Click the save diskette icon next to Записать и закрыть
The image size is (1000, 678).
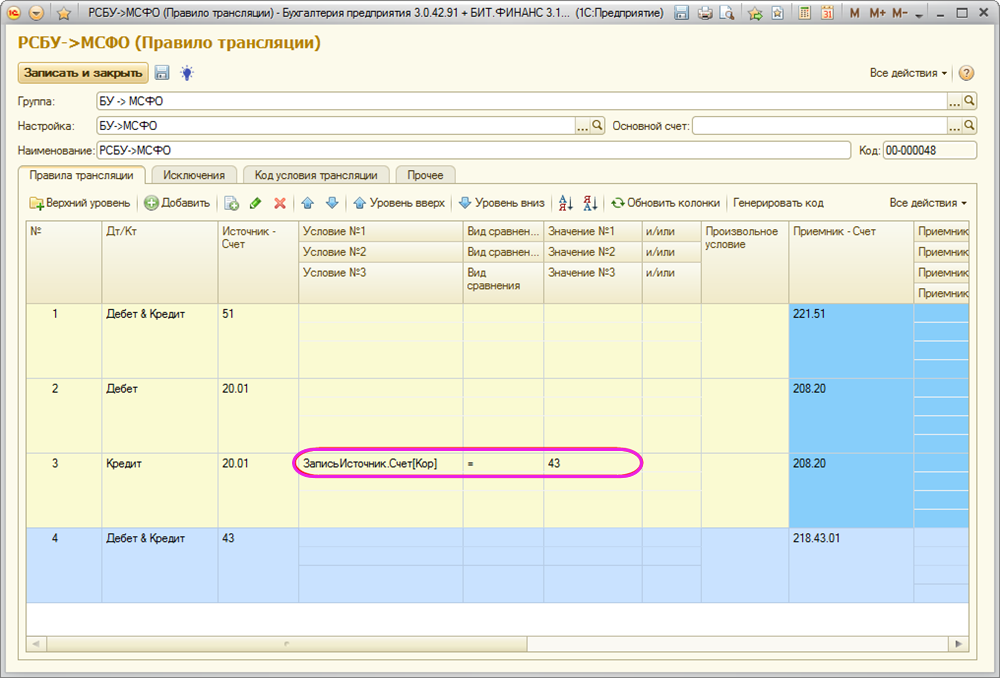coord(162,73)
